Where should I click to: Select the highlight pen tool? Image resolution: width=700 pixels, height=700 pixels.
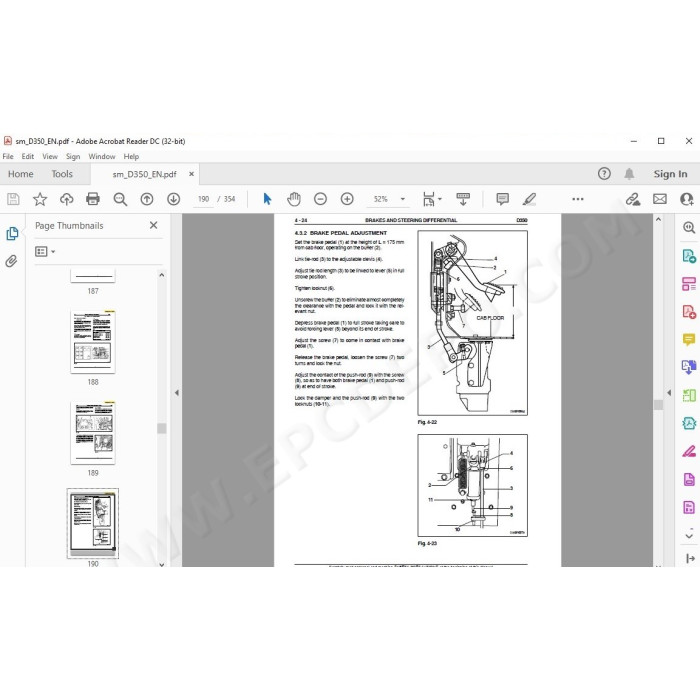529,199
